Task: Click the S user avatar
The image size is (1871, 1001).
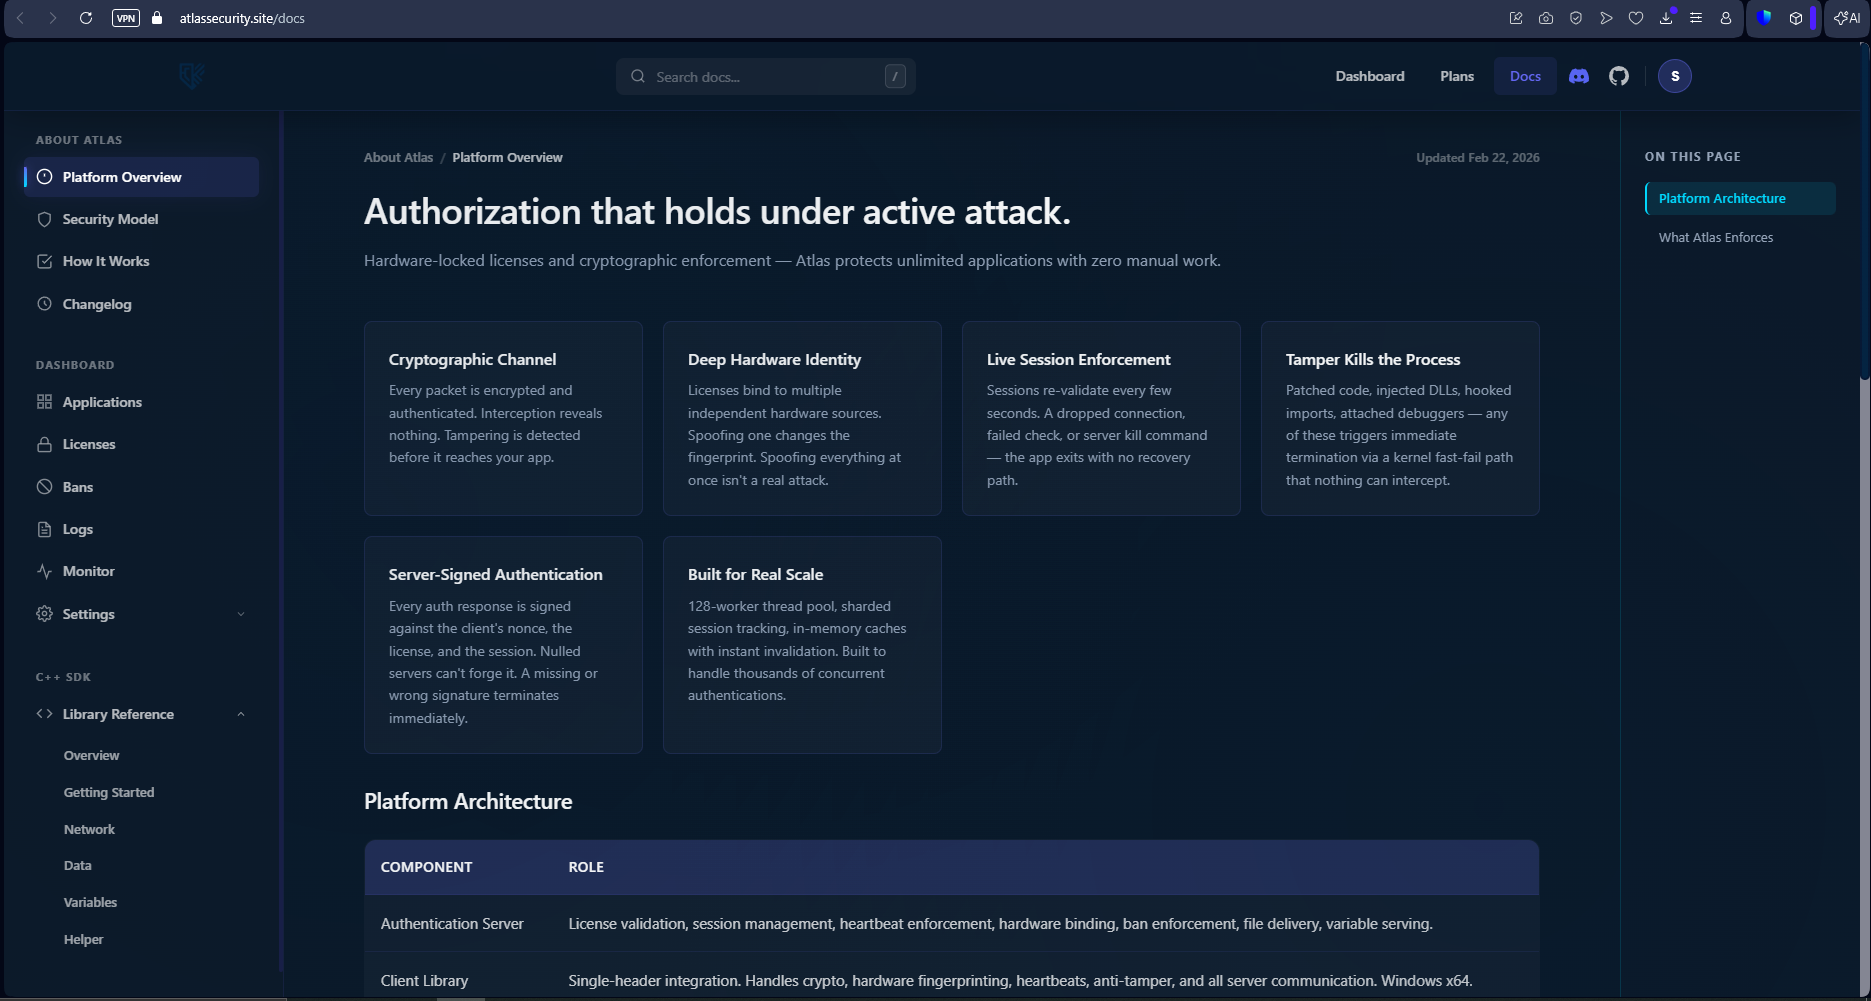Action: coord(1675,76)
